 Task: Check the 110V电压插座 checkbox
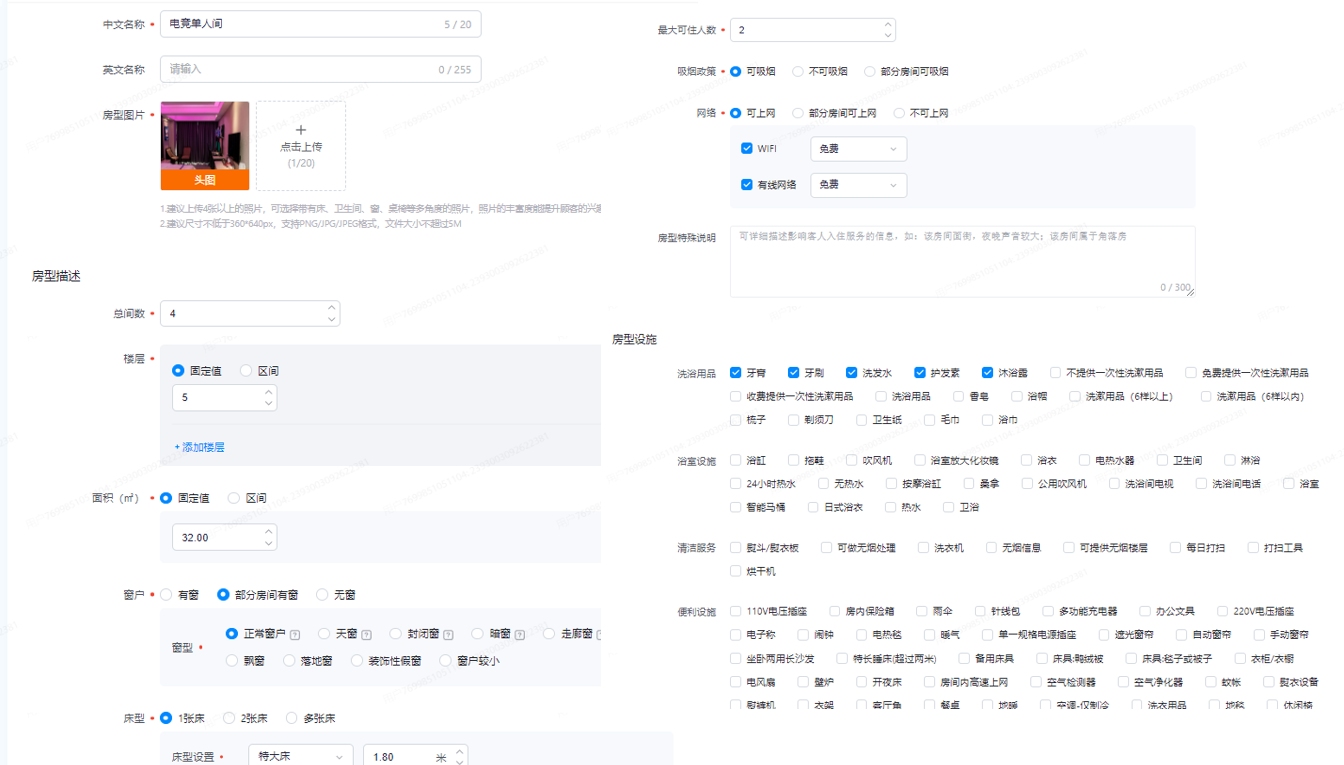(x=736, y=611)
